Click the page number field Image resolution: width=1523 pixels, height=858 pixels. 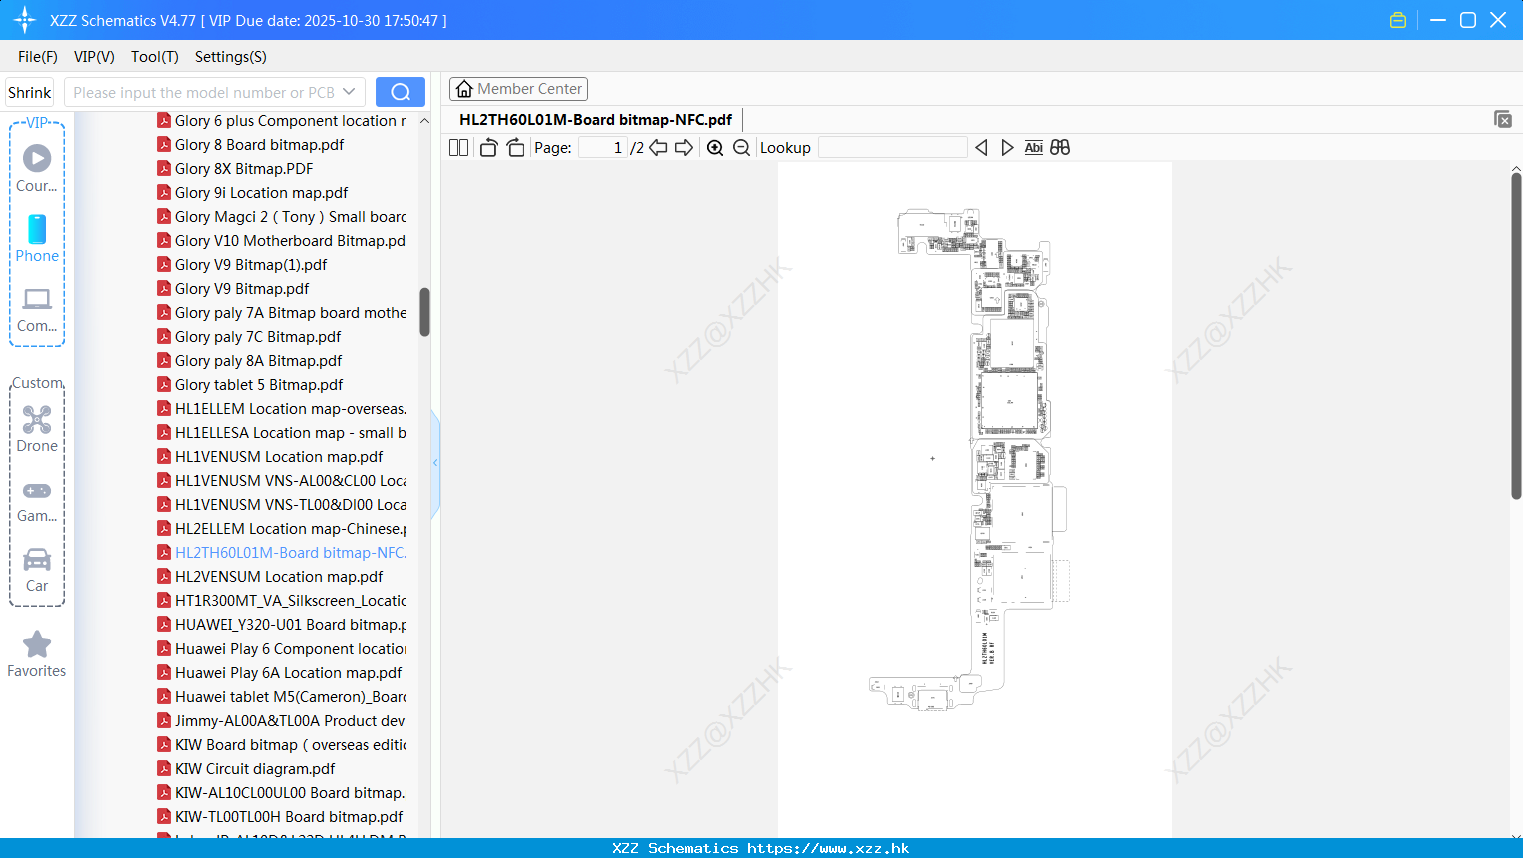click(603, 148)
